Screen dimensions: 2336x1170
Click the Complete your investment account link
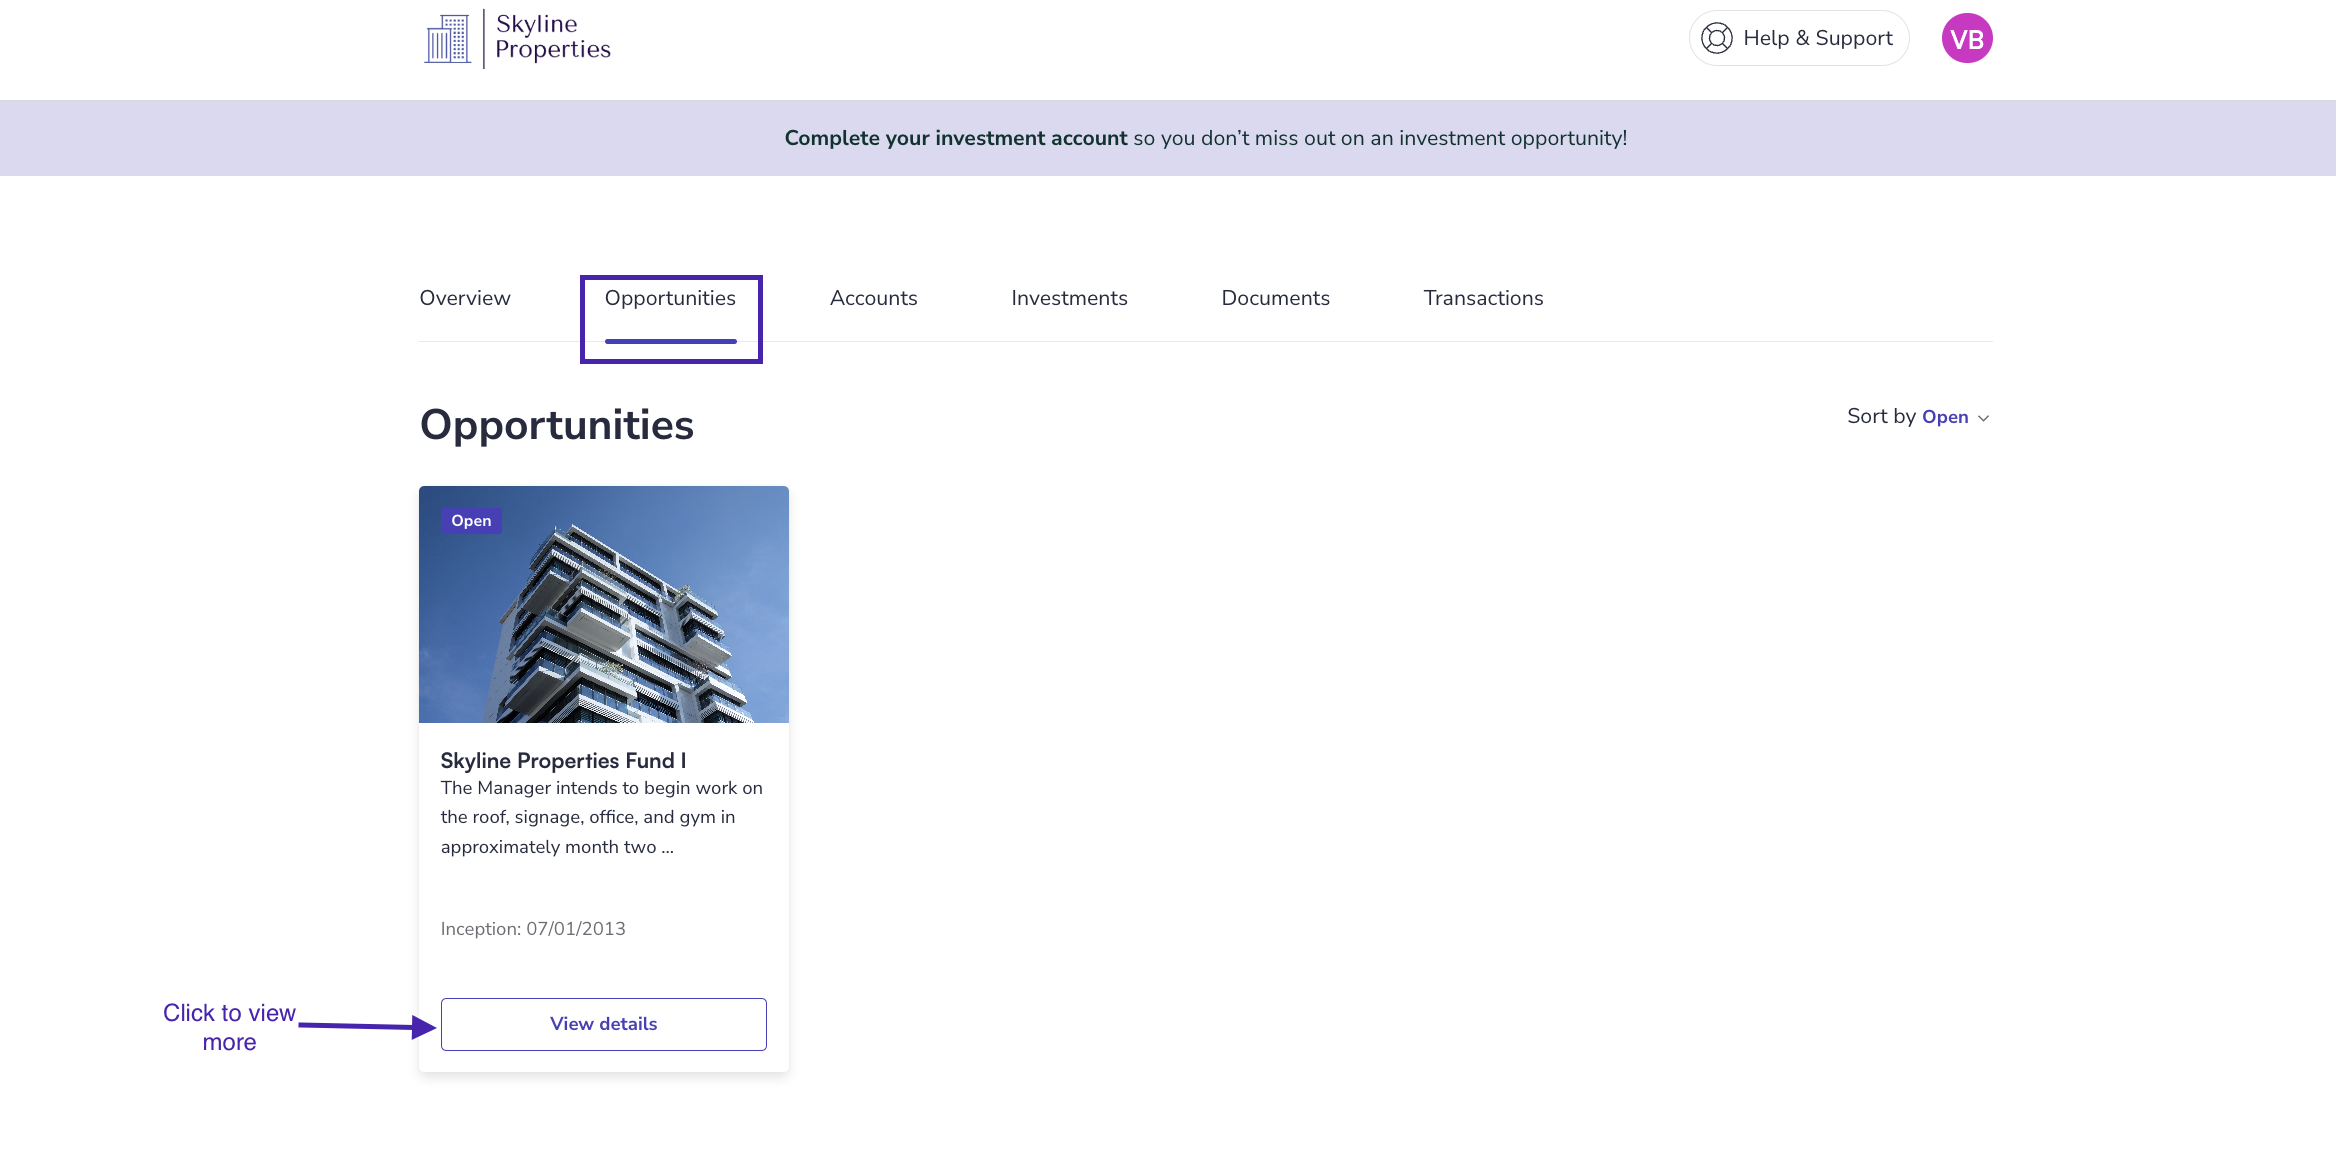pos(955,138)
